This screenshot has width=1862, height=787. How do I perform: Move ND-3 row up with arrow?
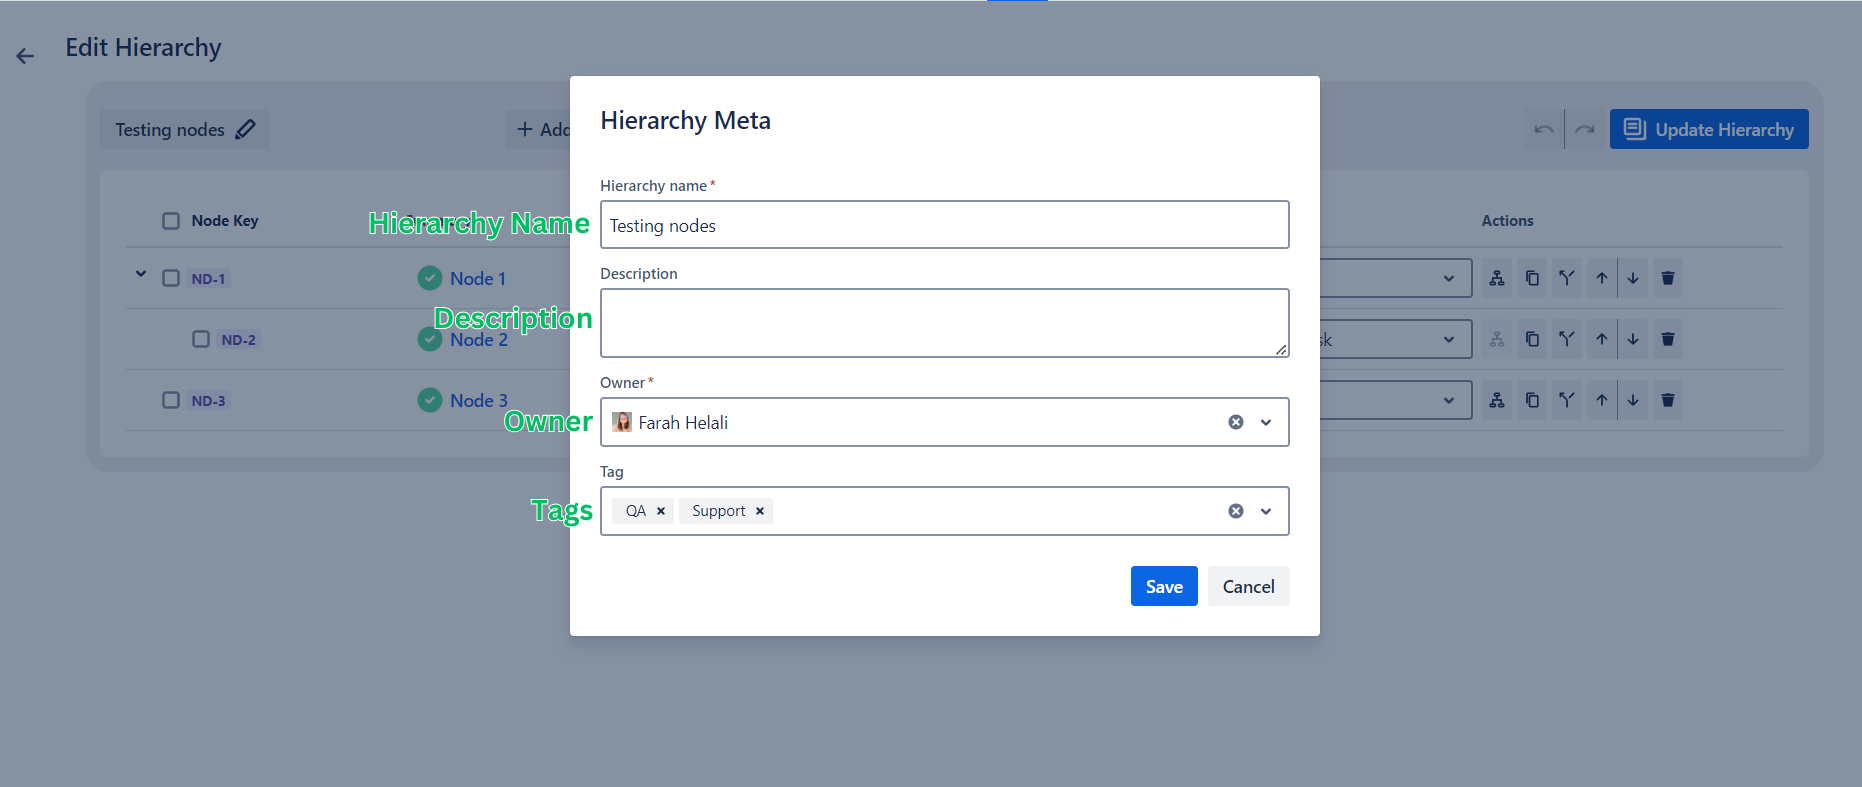pyautogui.click(x=1602, y=400)
